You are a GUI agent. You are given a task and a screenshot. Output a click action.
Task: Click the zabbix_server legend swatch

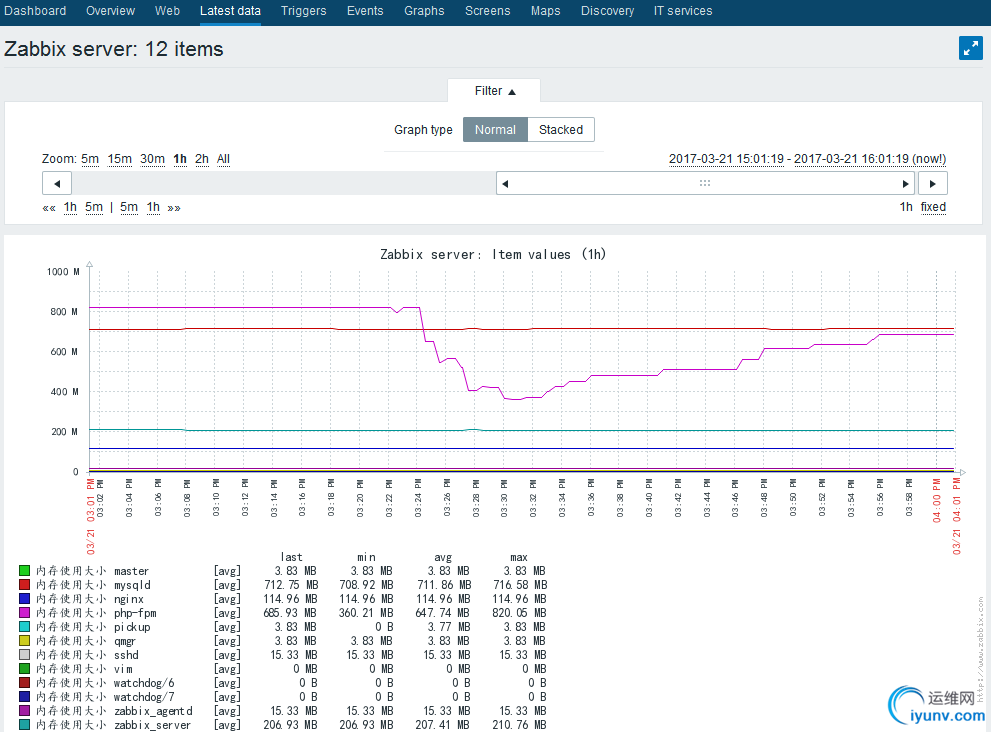pos(25,724)
